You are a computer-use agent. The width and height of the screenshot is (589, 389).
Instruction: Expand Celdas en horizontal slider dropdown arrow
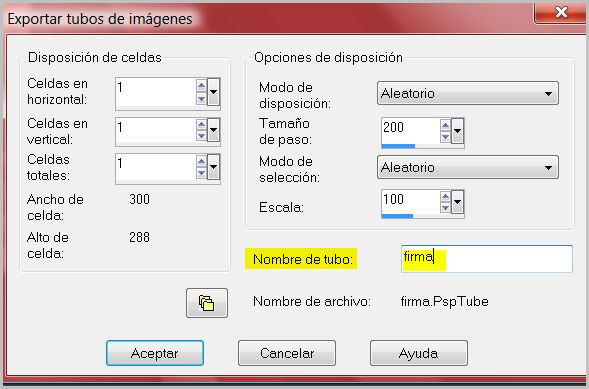click(x=213, y=92)
